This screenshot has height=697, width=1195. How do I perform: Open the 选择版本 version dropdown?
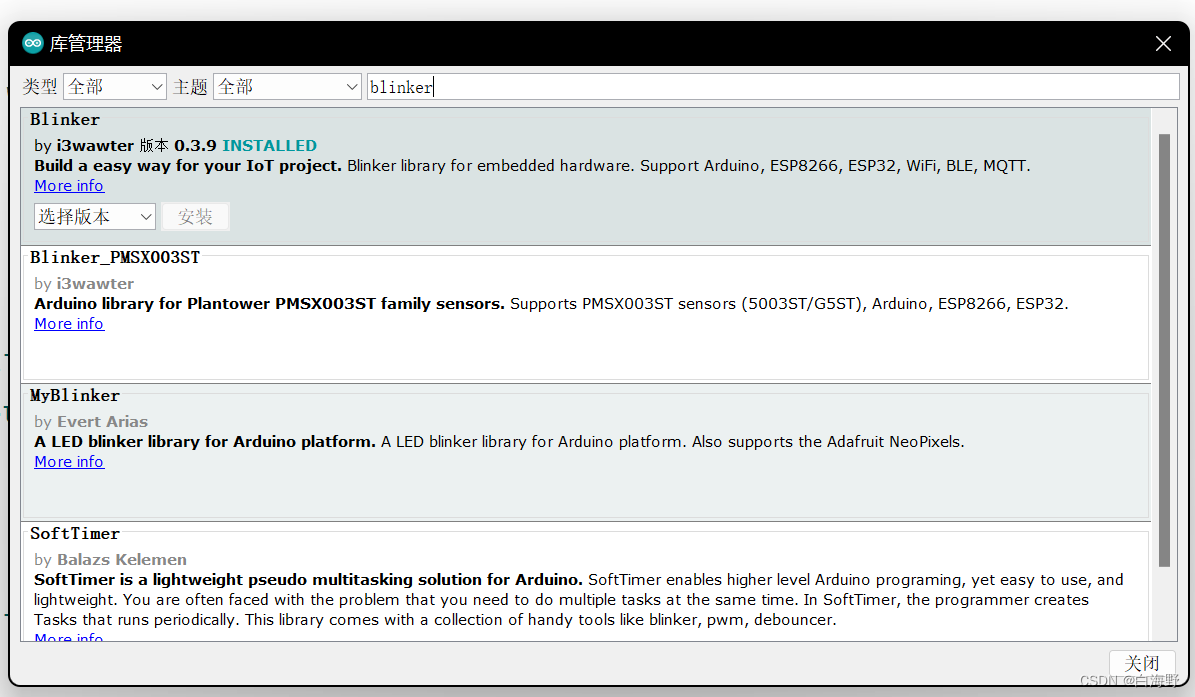tap(95, 216)
